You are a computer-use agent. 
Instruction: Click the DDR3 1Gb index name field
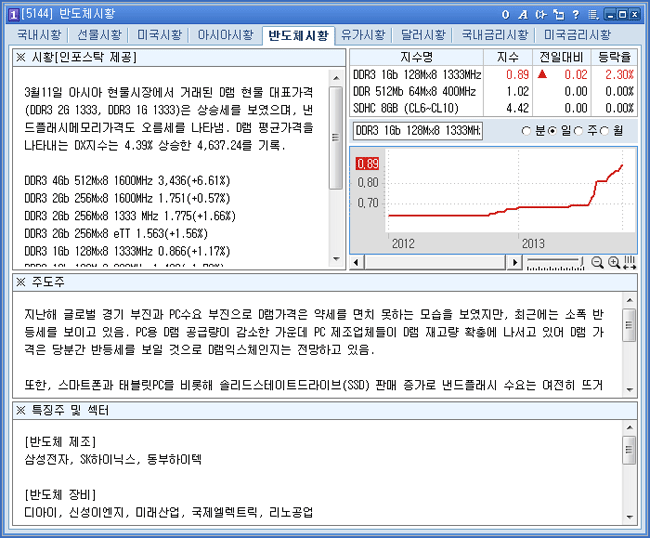point(417,131)
